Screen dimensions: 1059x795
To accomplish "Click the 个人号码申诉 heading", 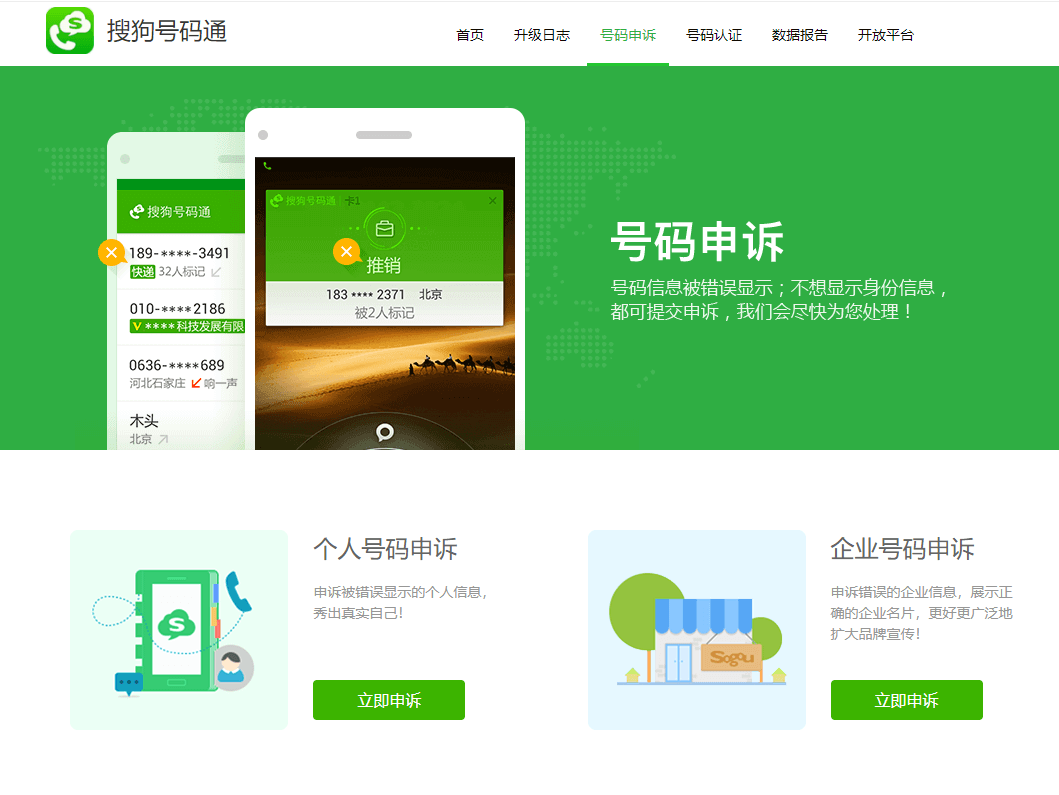I will (x=386, y=548).
